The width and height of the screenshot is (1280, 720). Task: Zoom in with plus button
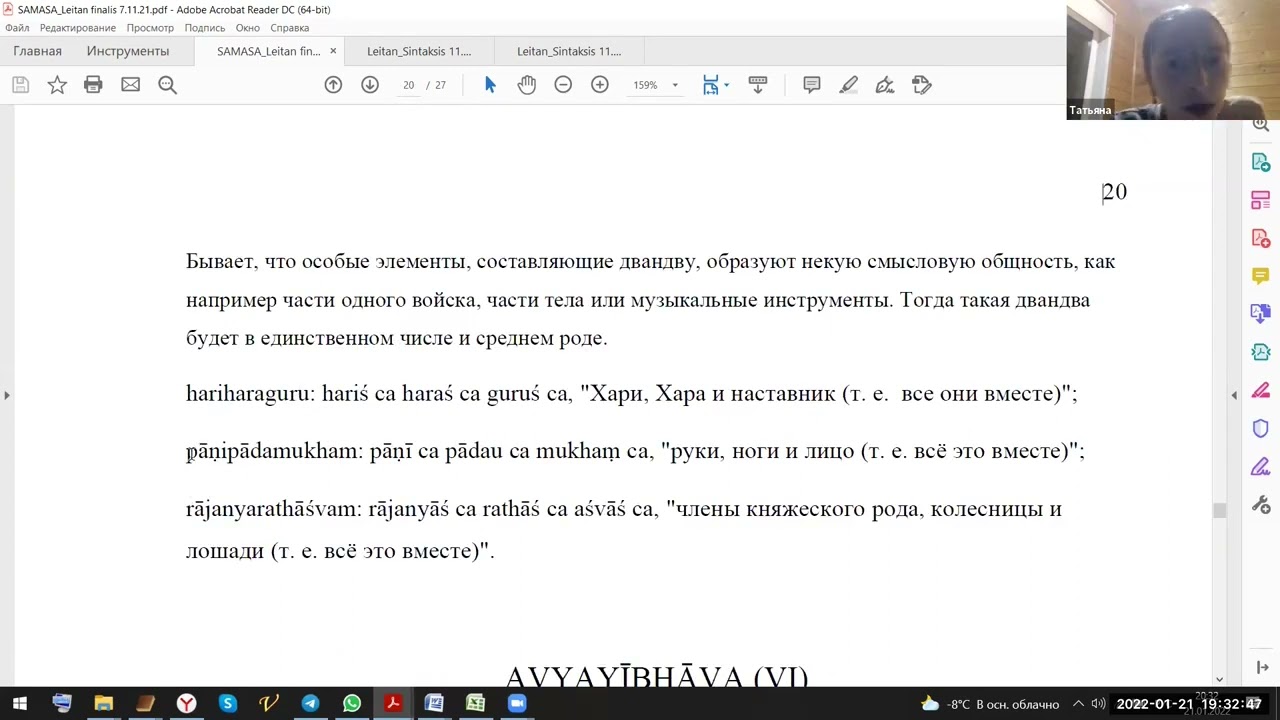click(600, 85)
